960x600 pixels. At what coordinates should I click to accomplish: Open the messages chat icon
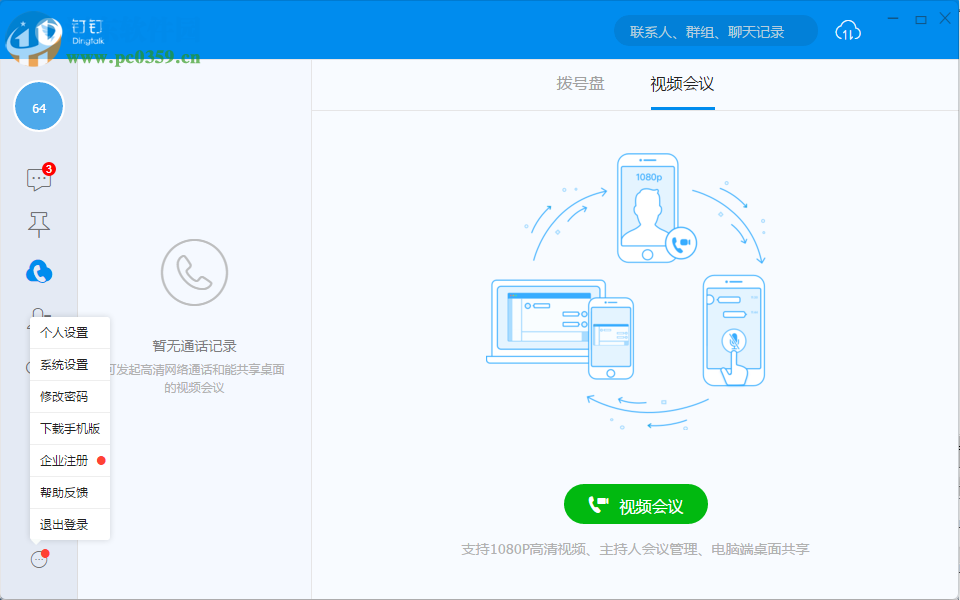tap(39, 179)
